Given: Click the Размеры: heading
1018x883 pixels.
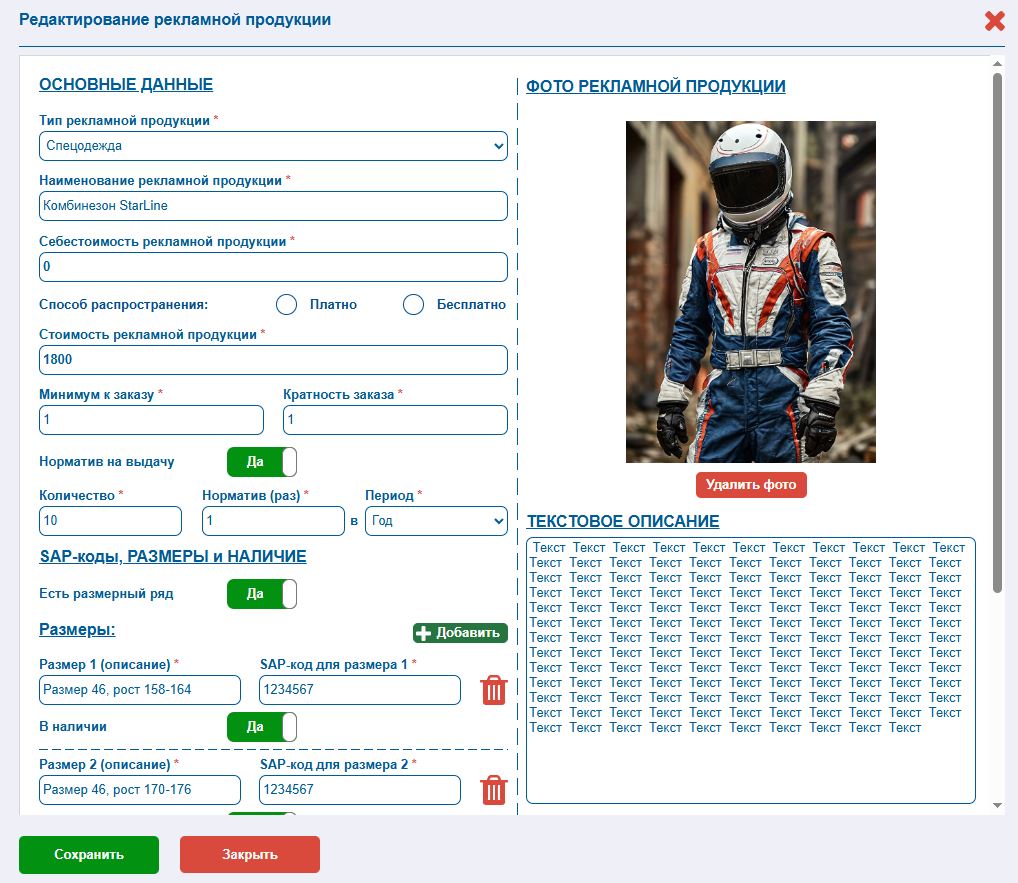Looking at the screenshot, I should (x=77, y=629).
